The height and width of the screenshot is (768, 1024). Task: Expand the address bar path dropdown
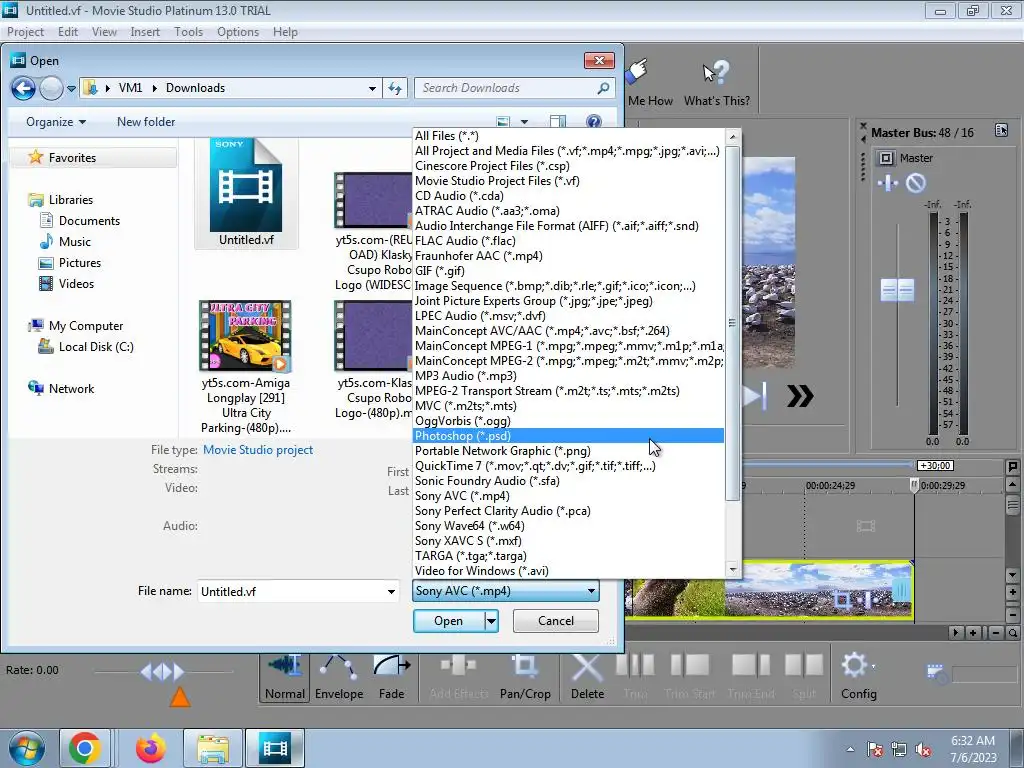pos(372,88)
